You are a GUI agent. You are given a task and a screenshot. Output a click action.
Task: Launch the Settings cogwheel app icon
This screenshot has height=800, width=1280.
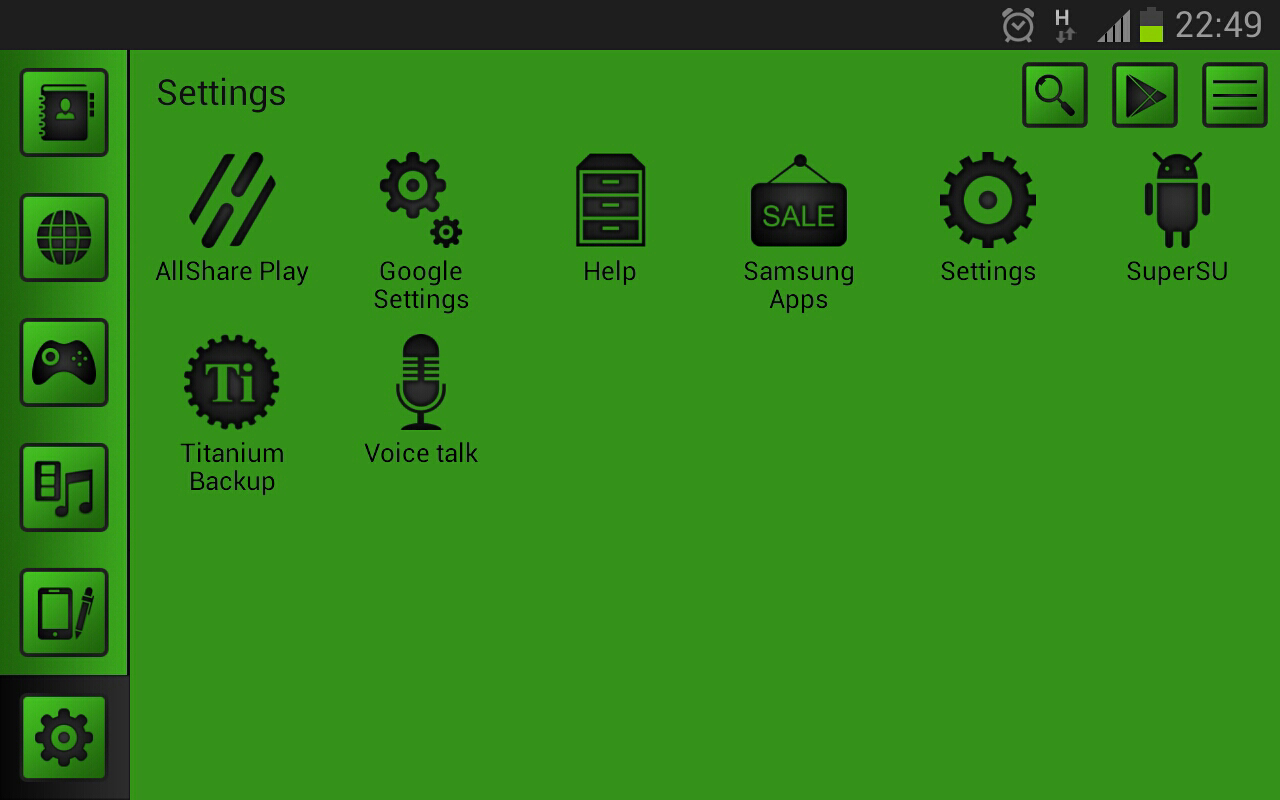click(x=988, y=199)
